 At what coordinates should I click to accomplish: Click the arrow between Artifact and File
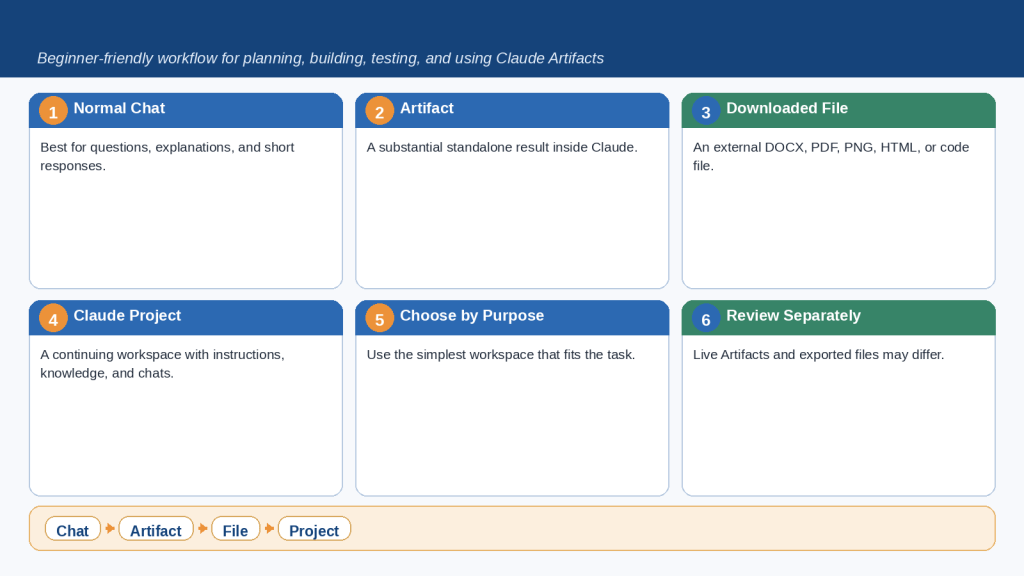[202, 528]
